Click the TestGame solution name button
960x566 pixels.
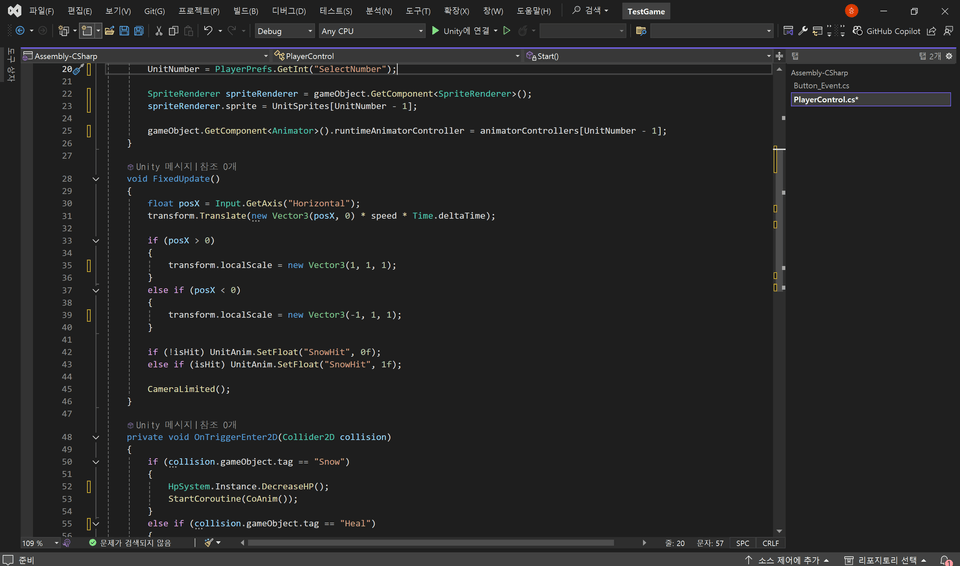[x=646, y=11]
